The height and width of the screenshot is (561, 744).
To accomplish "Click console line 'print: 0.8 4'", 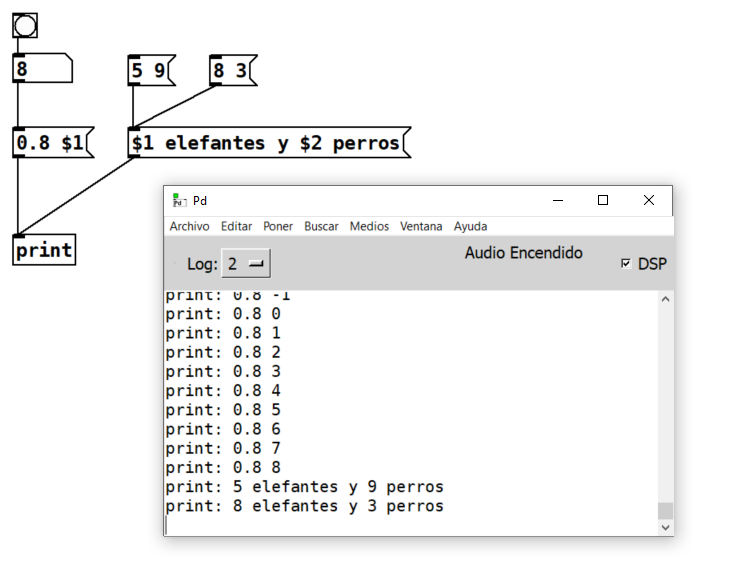I will point(223,391).
